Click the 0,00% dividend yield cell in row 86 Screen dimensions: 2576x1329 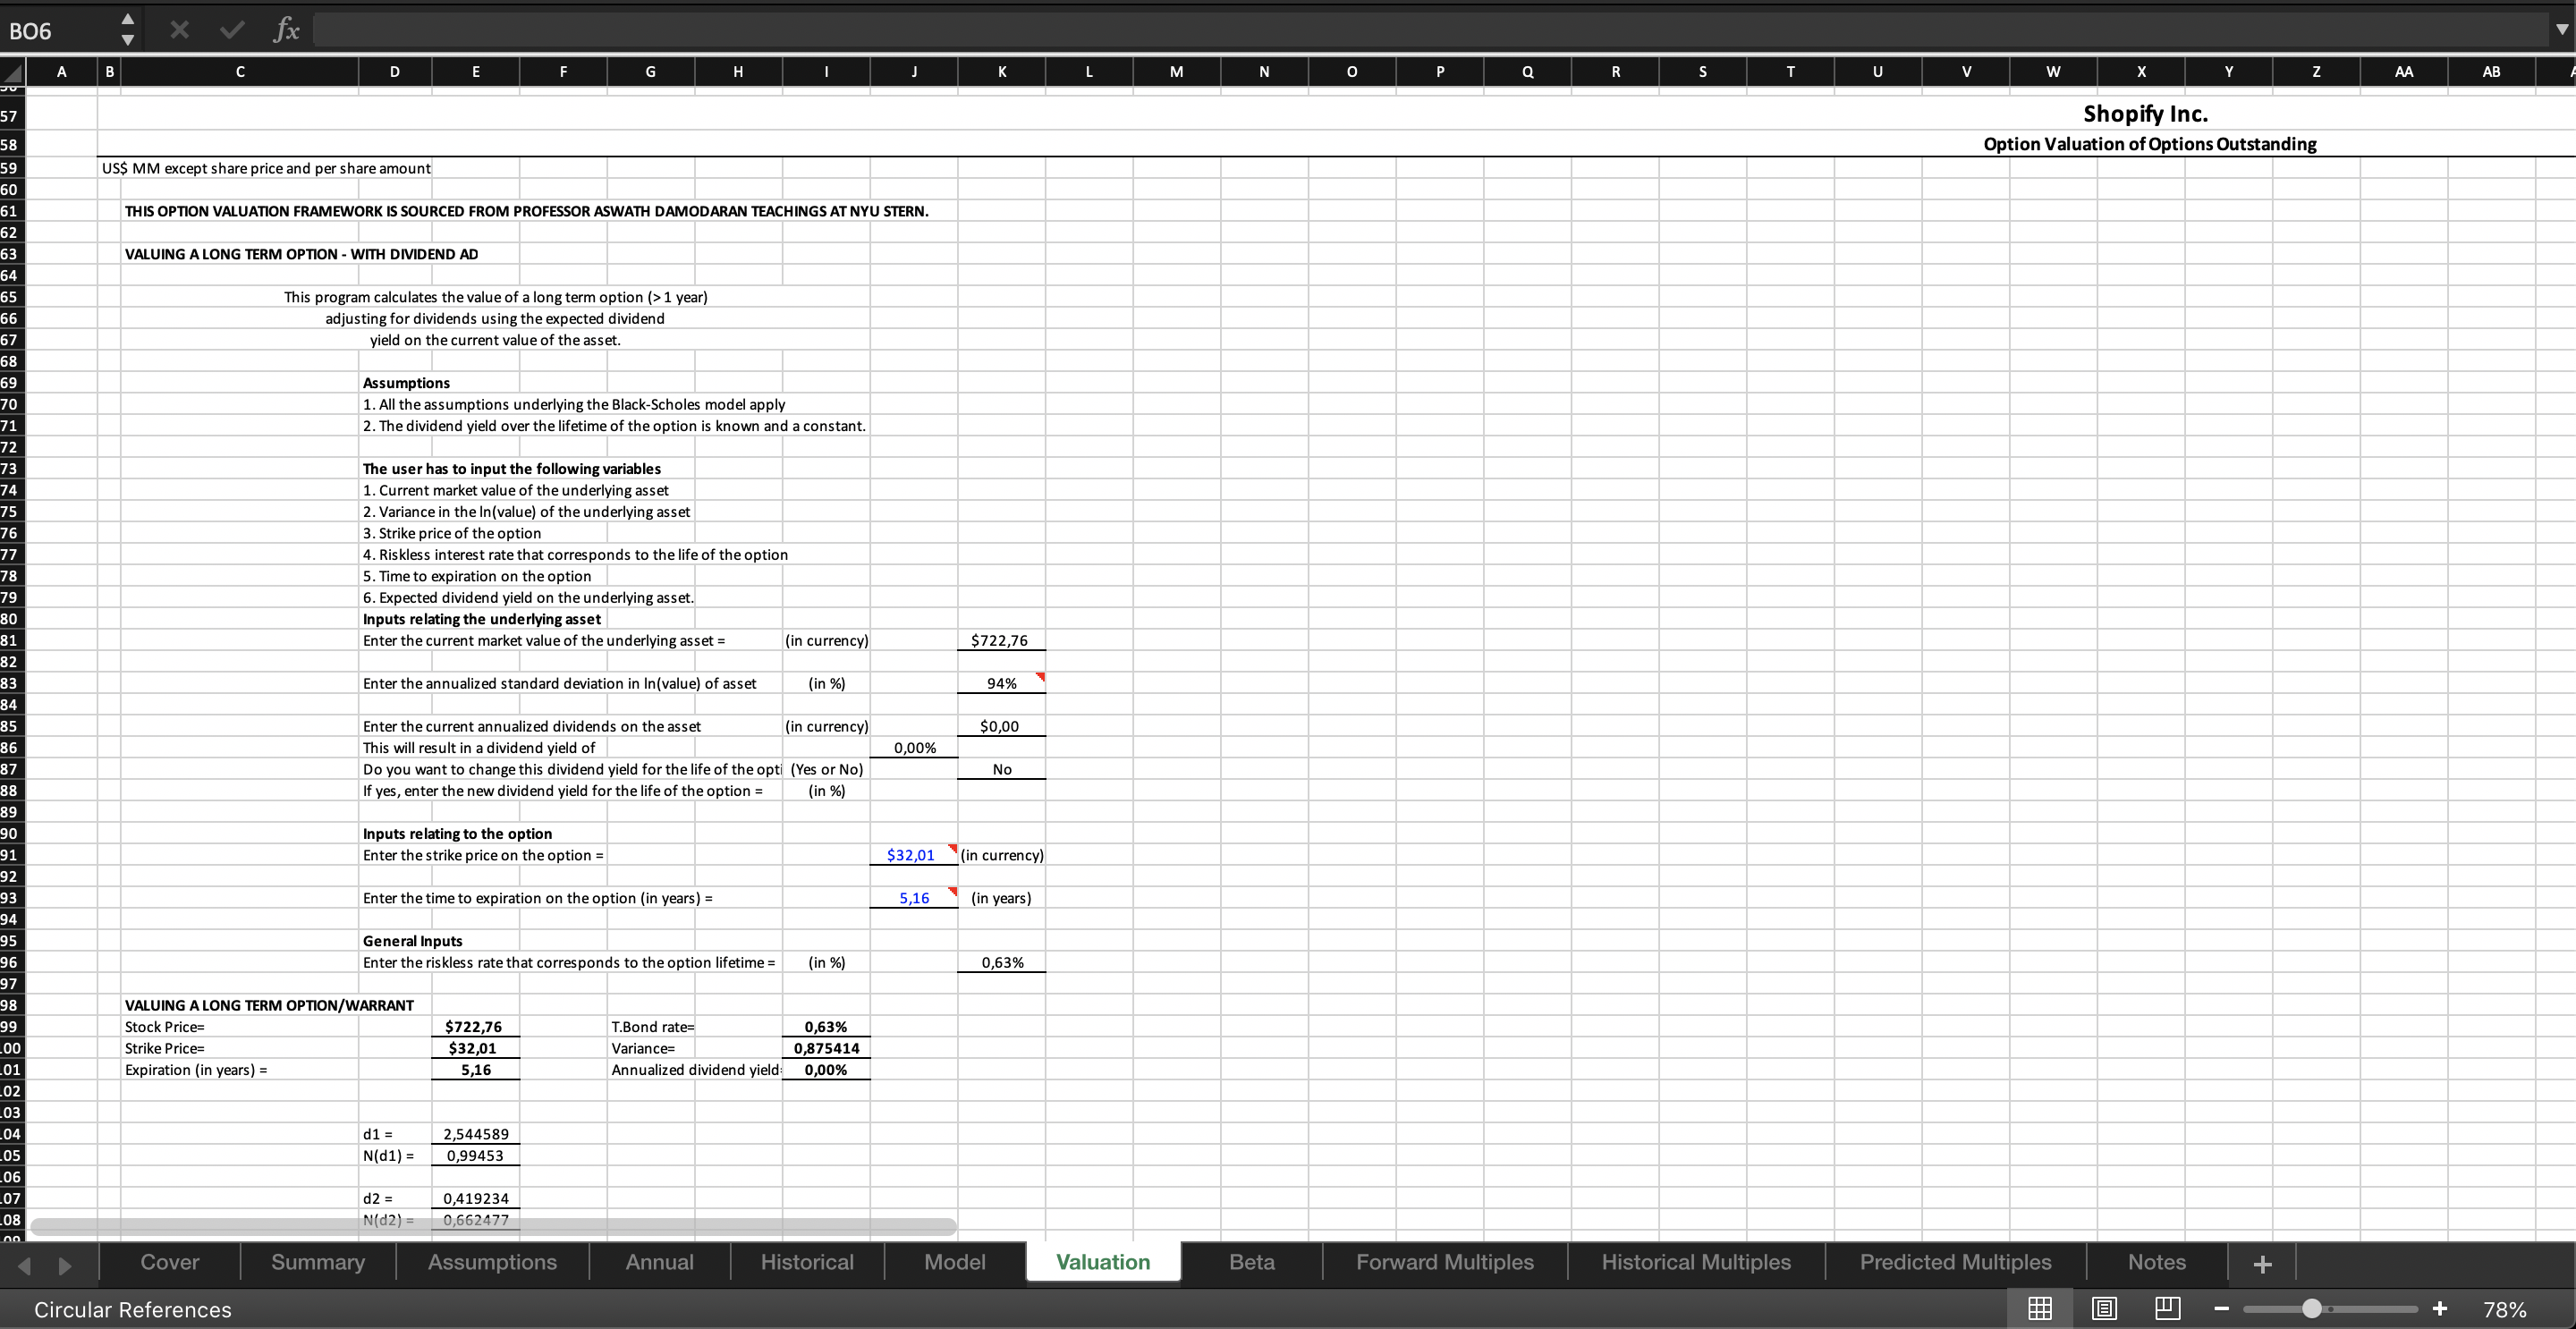click(914, 748)
